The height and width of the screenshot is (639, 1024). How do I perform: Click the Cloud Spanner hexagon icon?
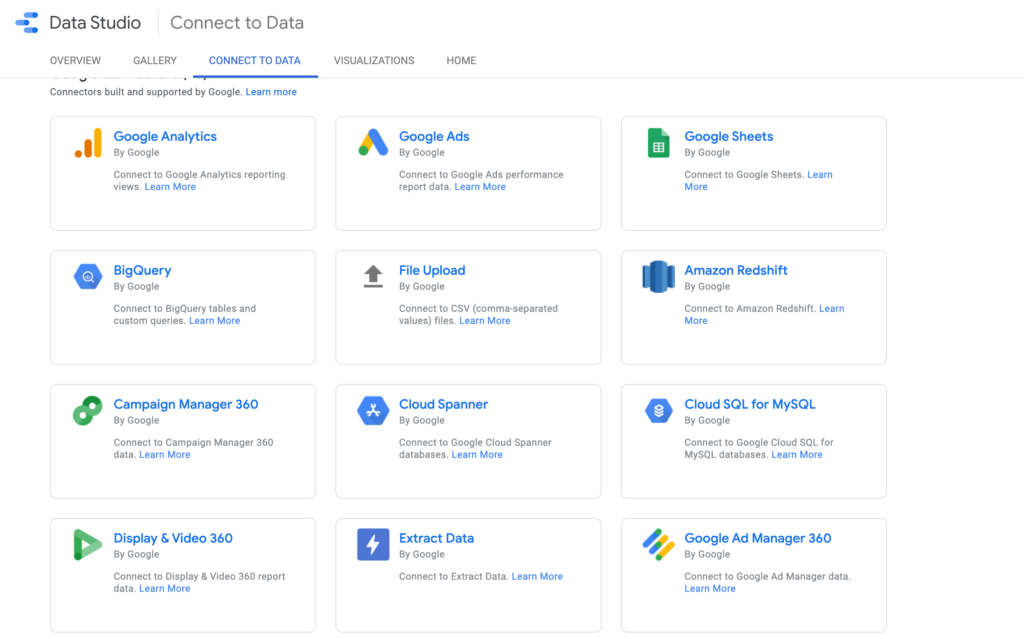click(x=373, y=411)
